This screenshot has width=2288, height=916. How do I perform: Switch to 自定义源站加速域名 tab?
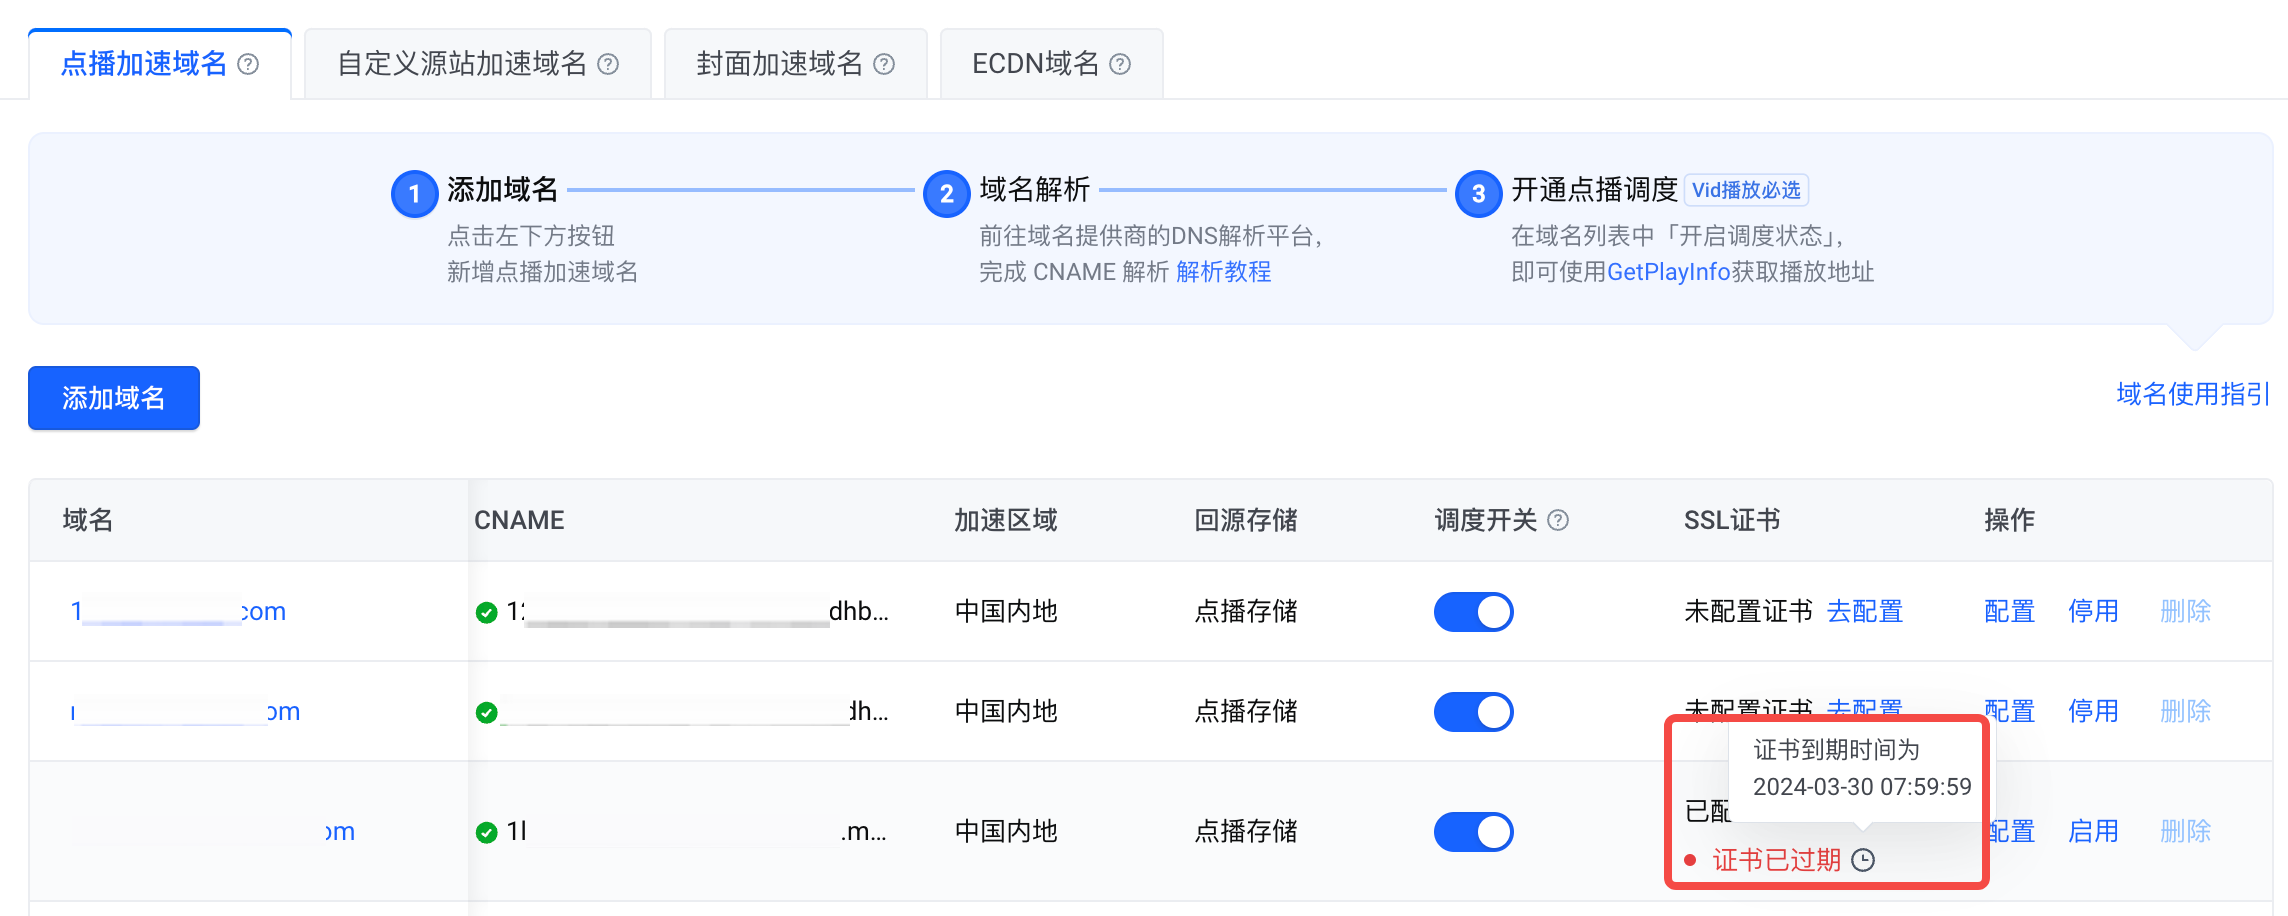coord(478,64)
